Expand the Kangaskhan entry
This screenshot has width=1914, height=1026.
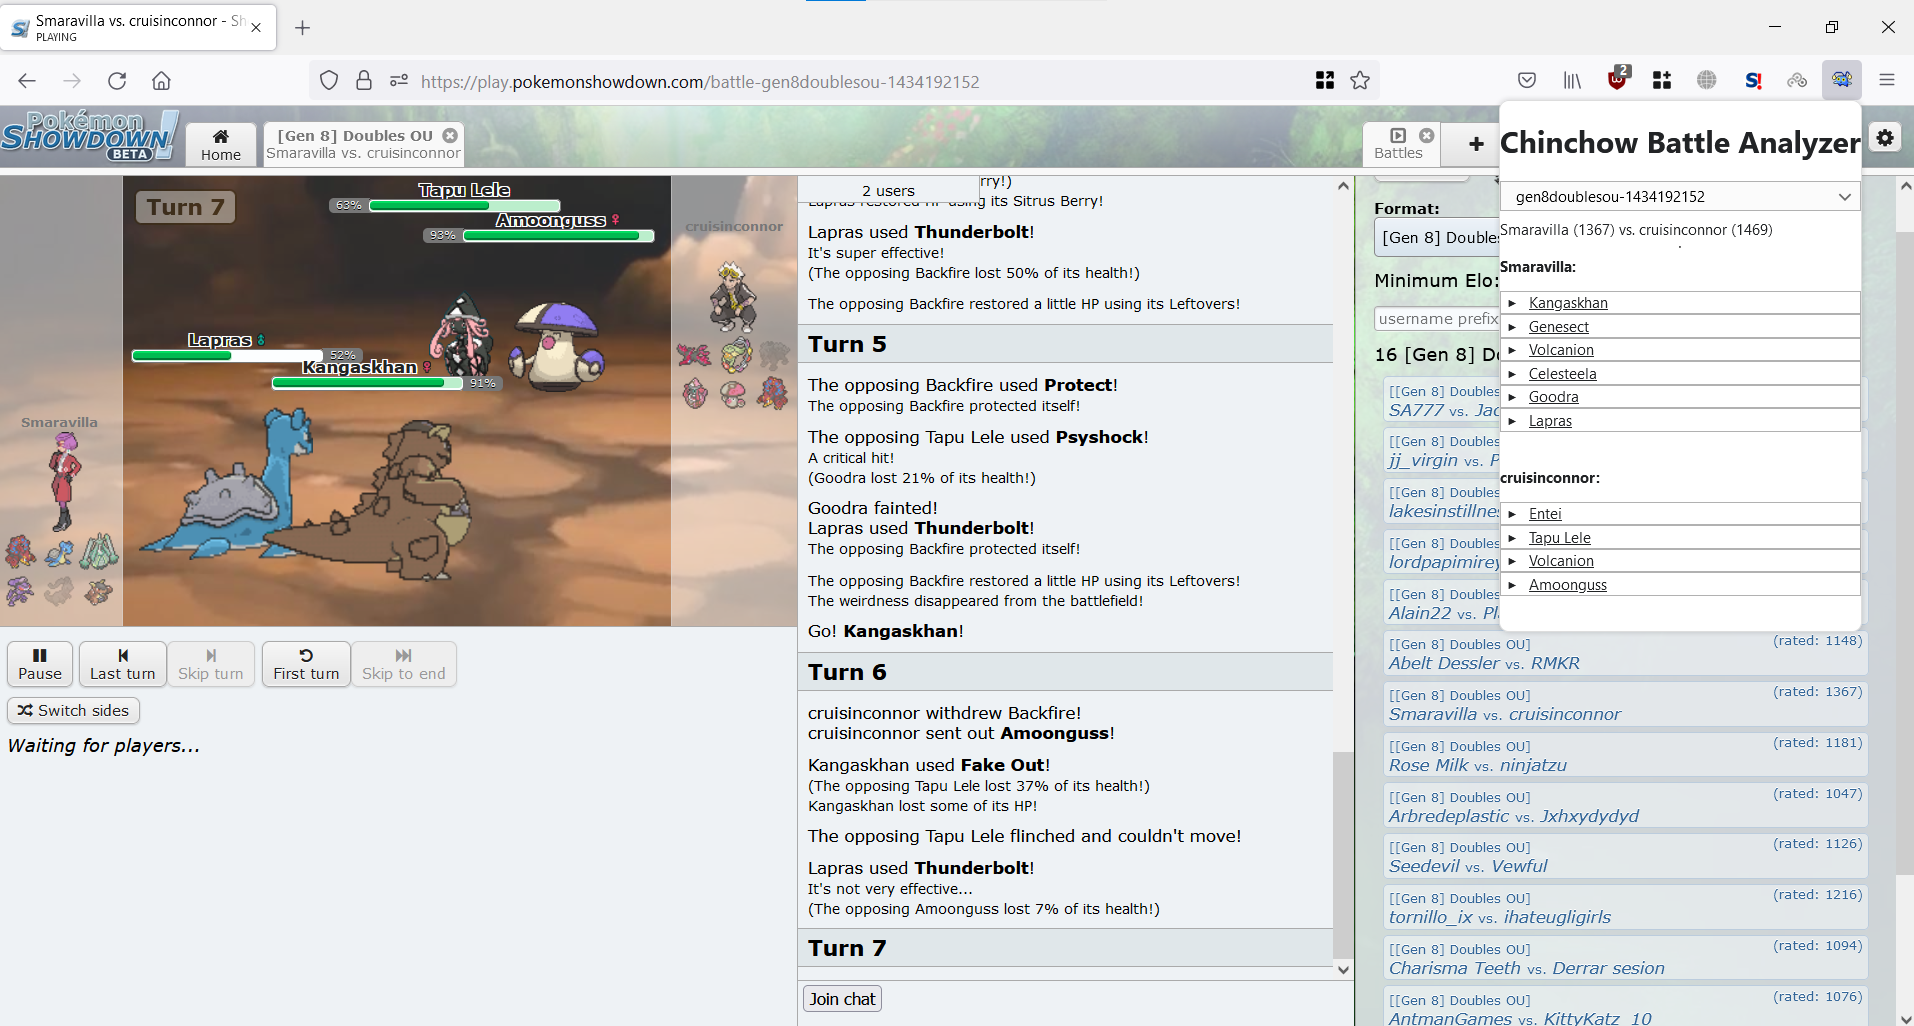point(1680,303)
